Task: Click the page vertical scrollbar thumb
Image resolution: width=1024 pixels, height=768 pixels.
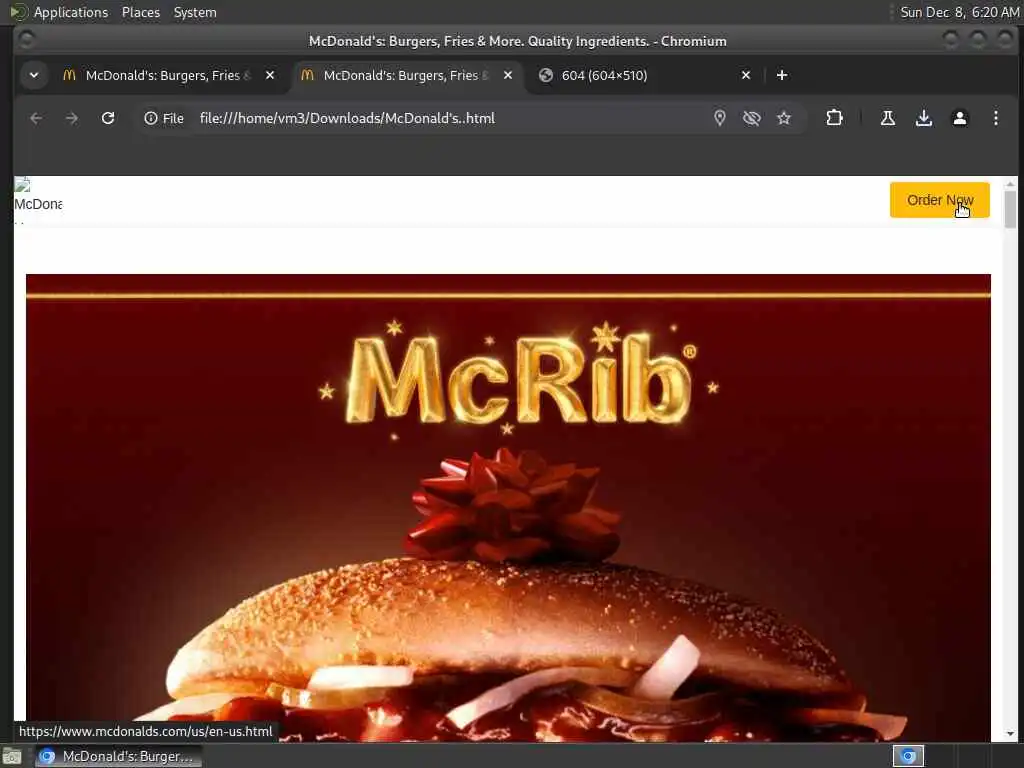Action: (1010, 208)
